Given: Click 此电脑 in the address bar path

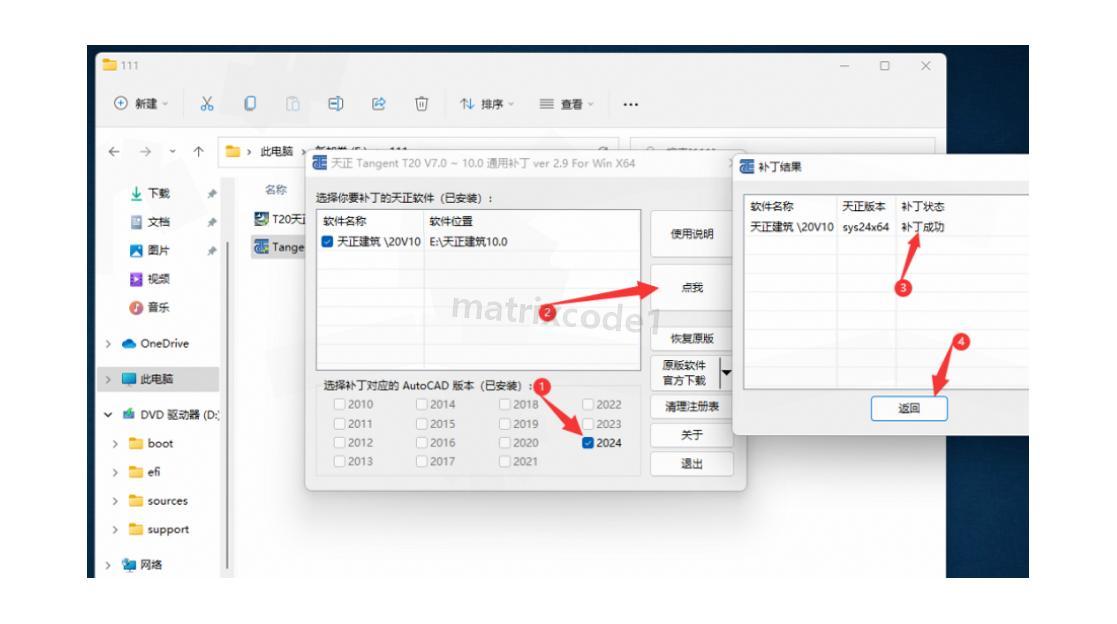Looking at the screenshot, I should click(276, 152).
